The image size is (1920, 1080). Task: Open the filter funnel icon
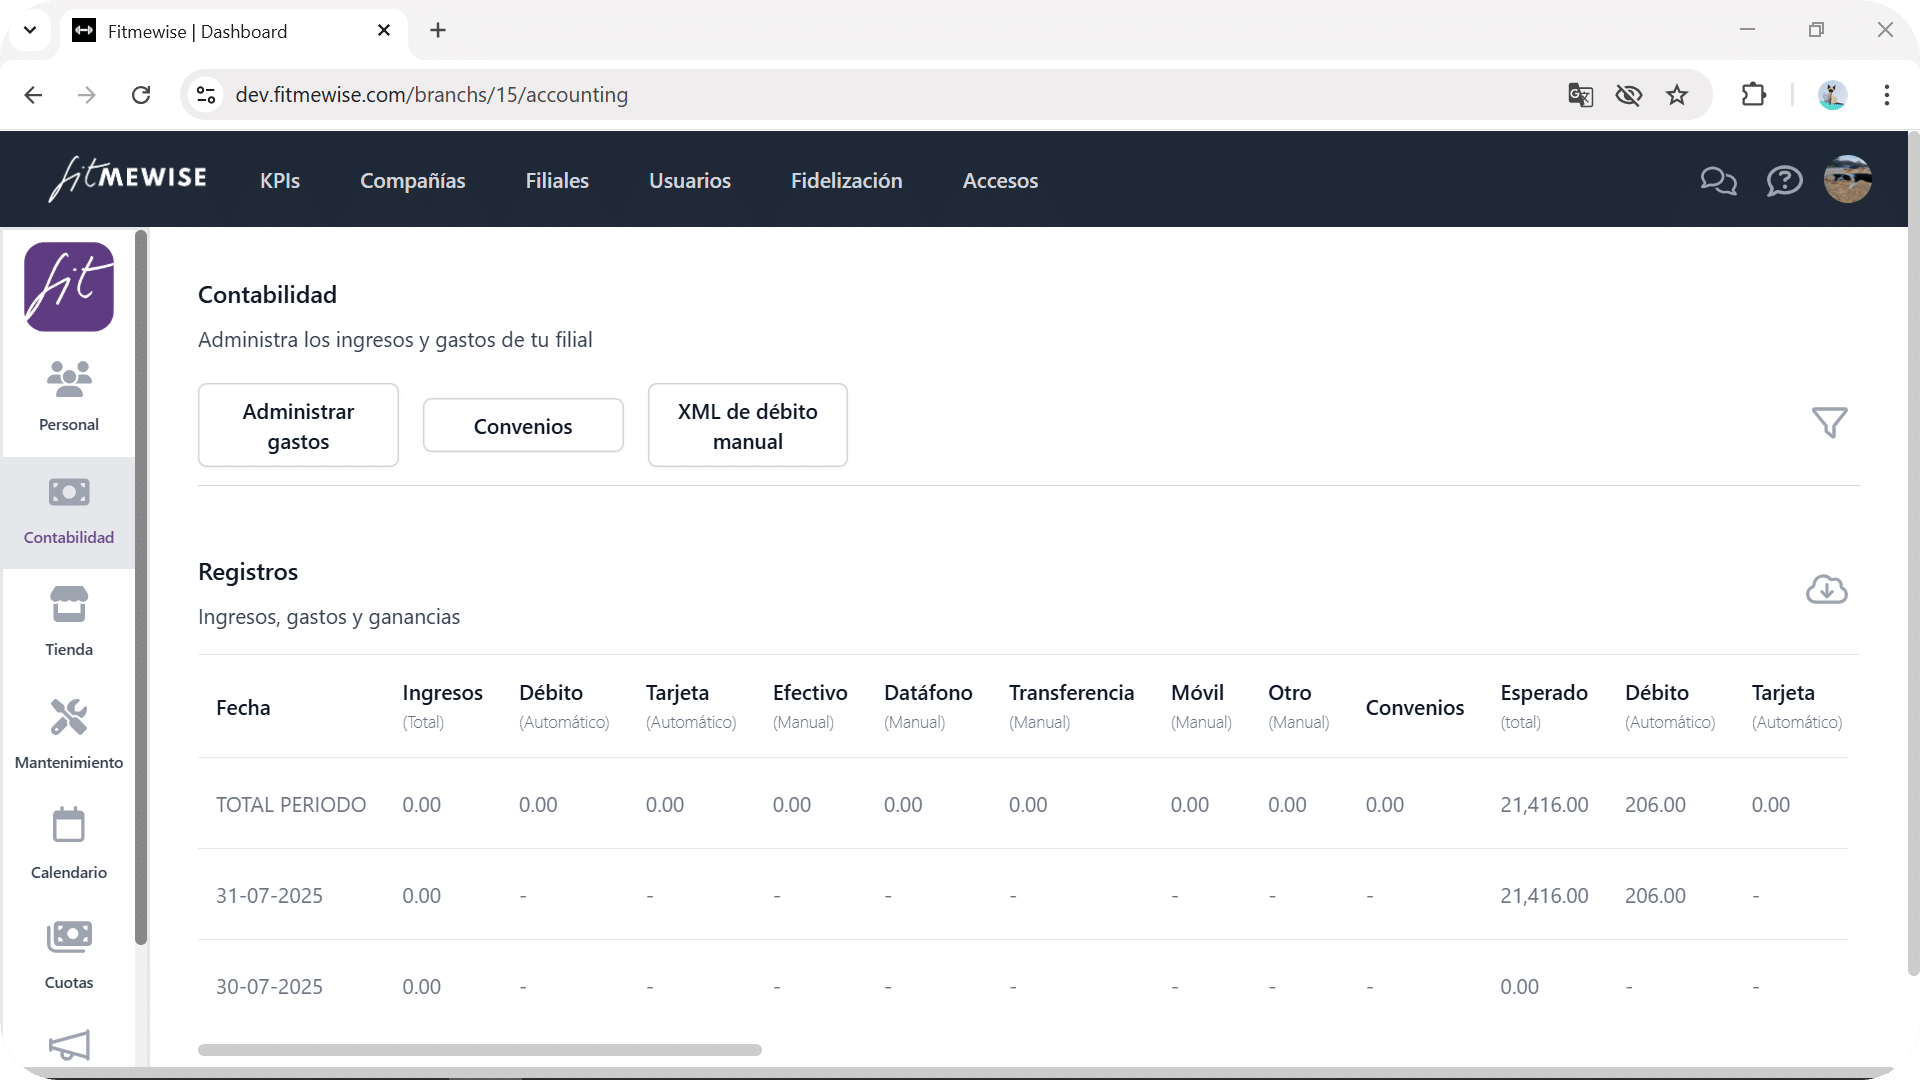pos(1829,422)
